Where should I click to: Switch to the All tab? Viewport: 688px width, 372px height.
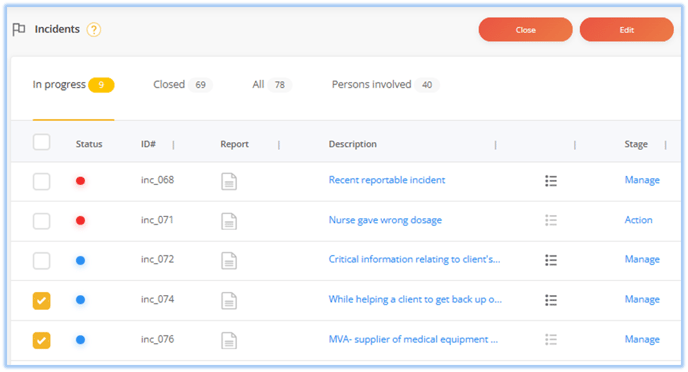pos(272,85)
